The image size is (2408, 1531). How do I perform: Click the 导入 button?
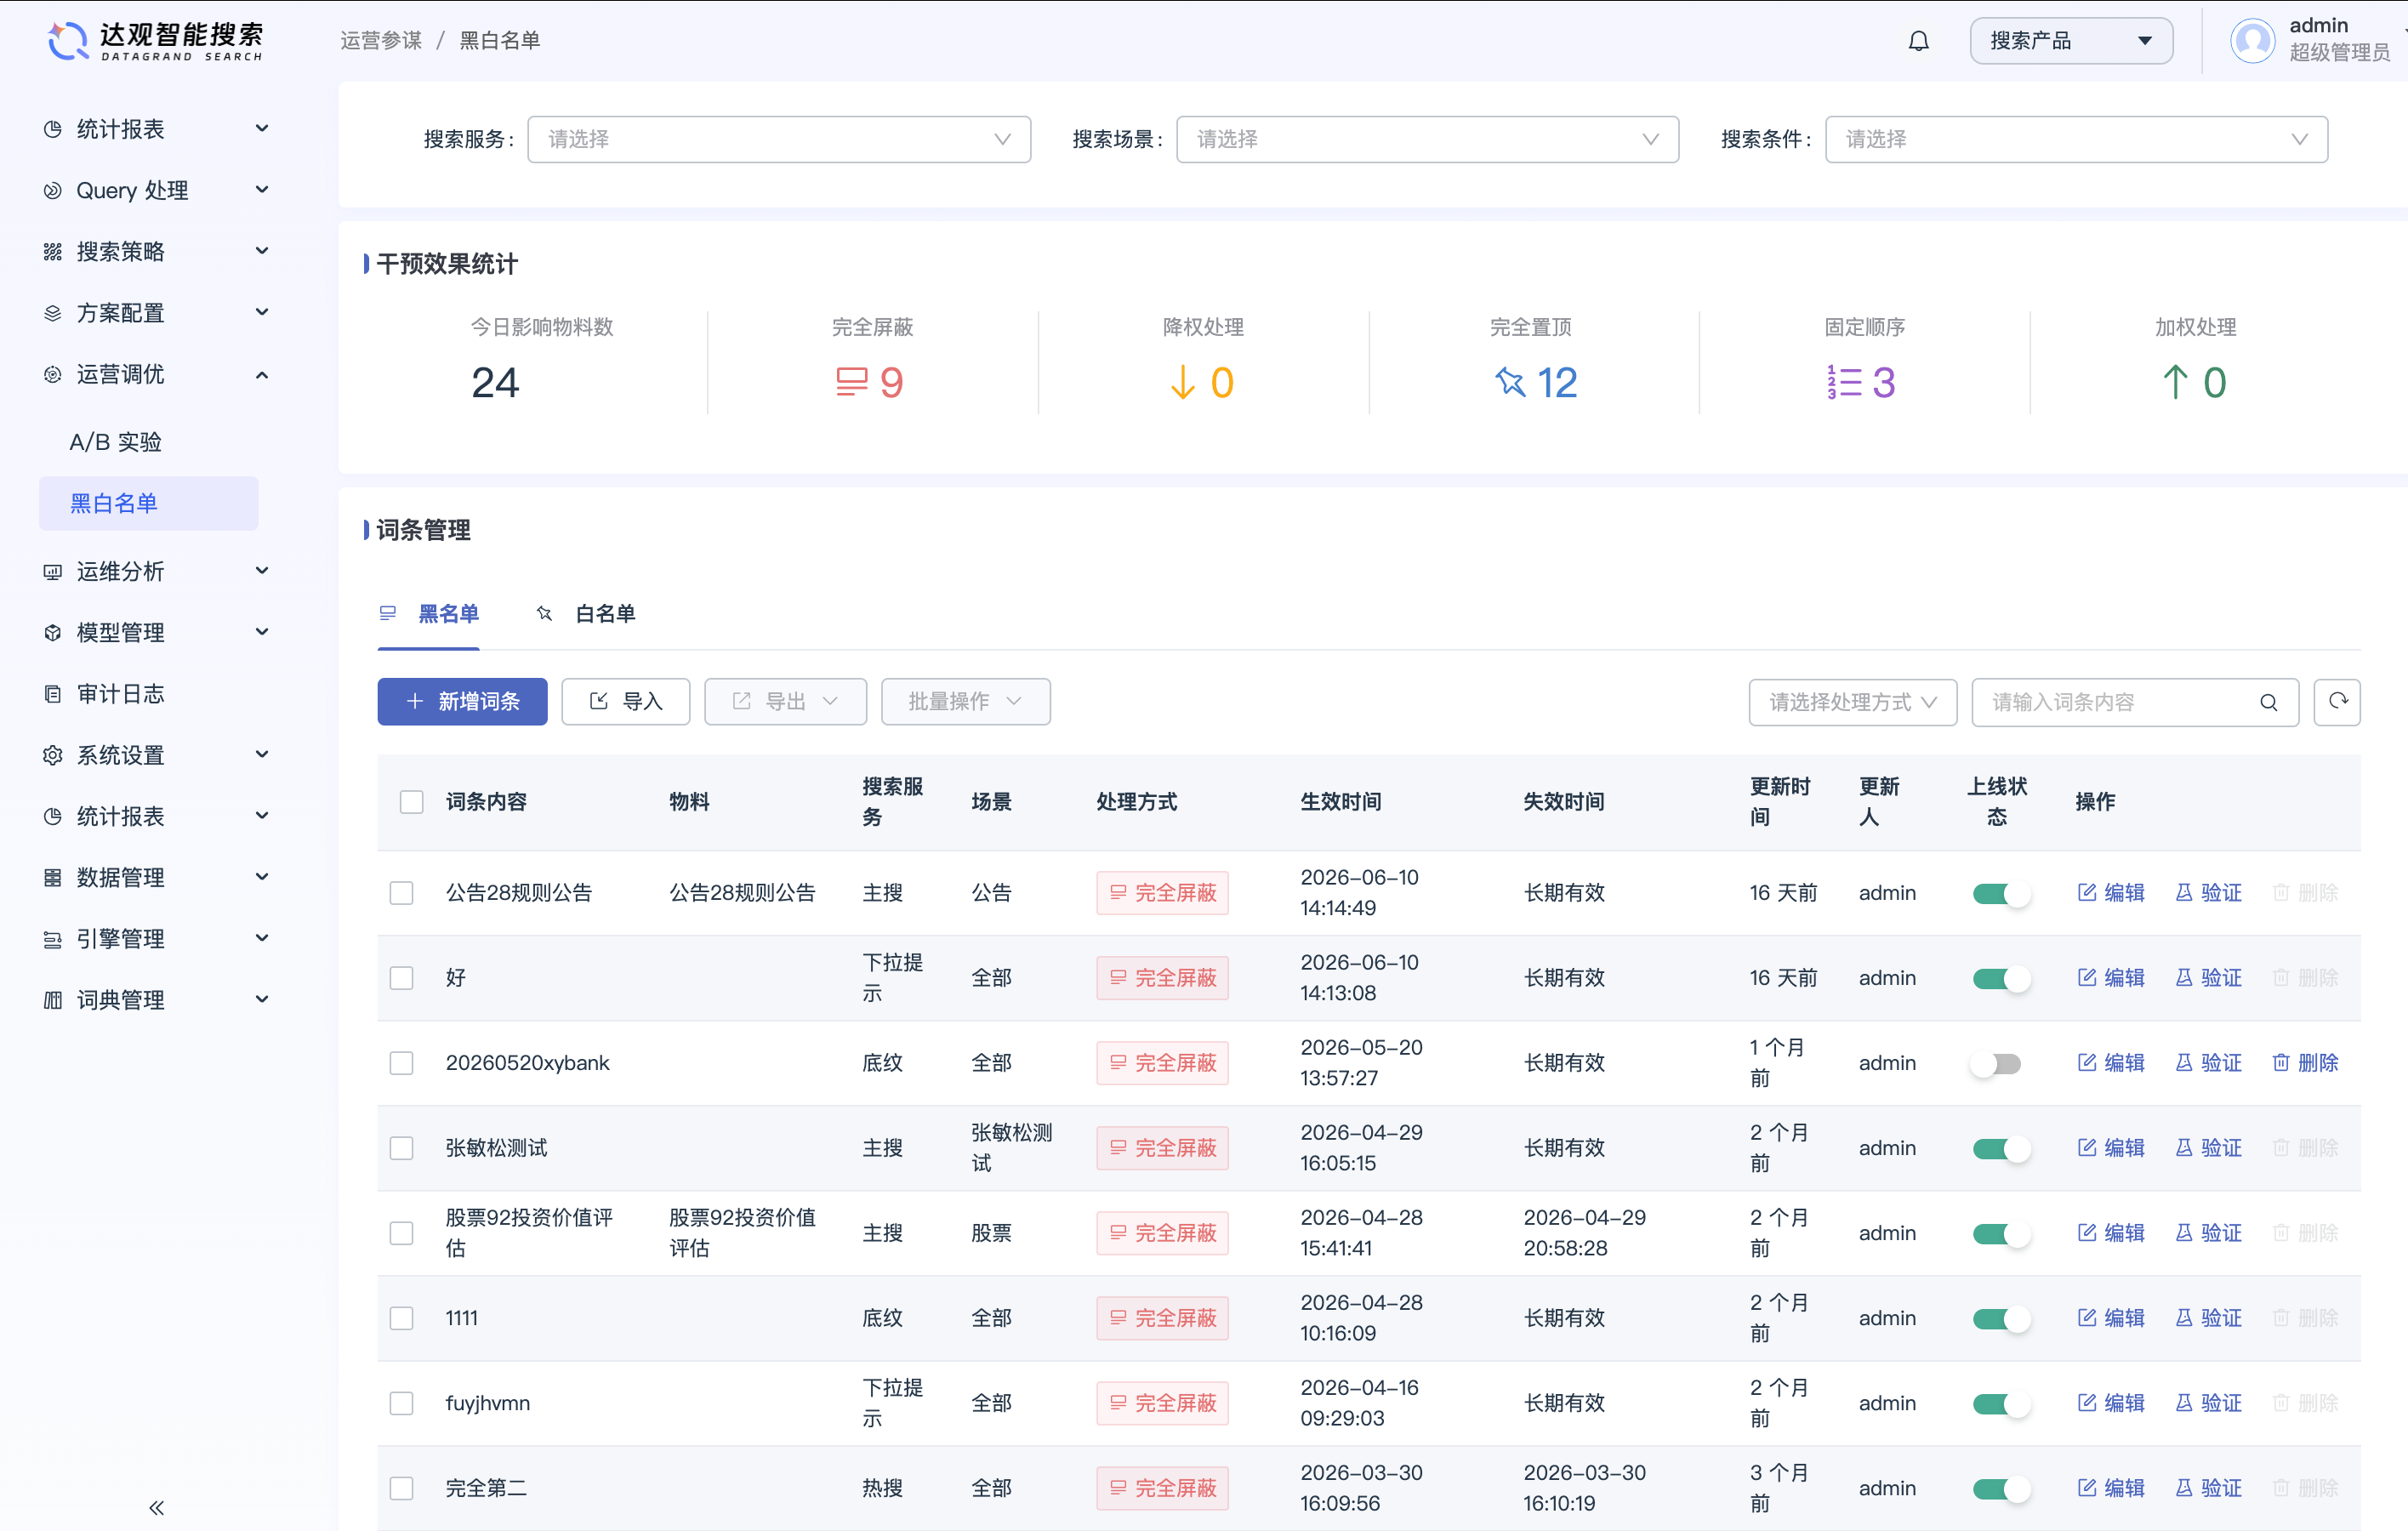(625, 701)
